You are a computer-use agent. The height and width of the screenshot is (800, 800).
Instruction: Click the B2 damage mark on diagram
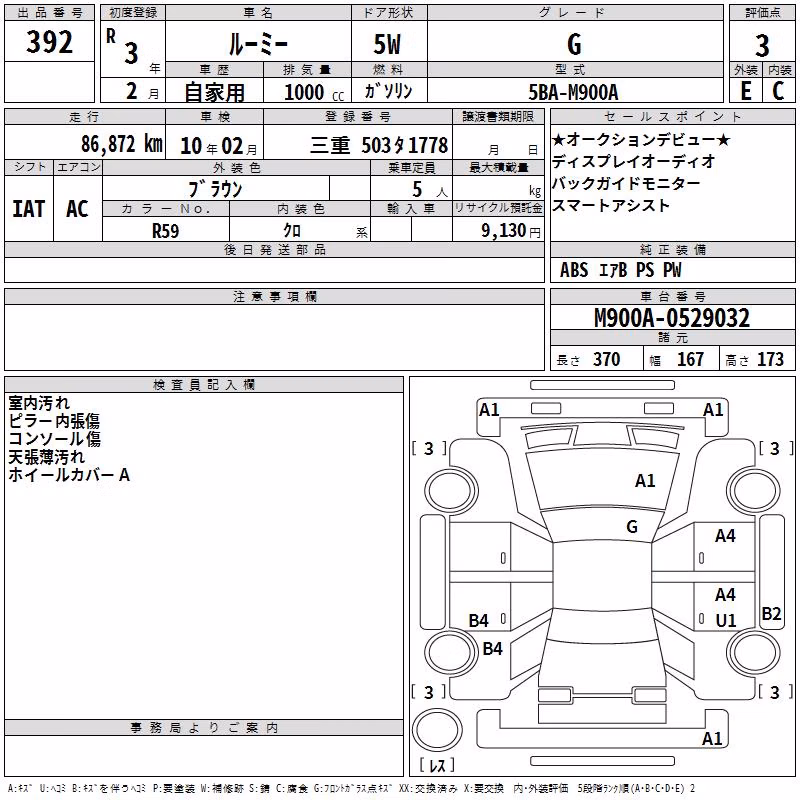[771, 613]
